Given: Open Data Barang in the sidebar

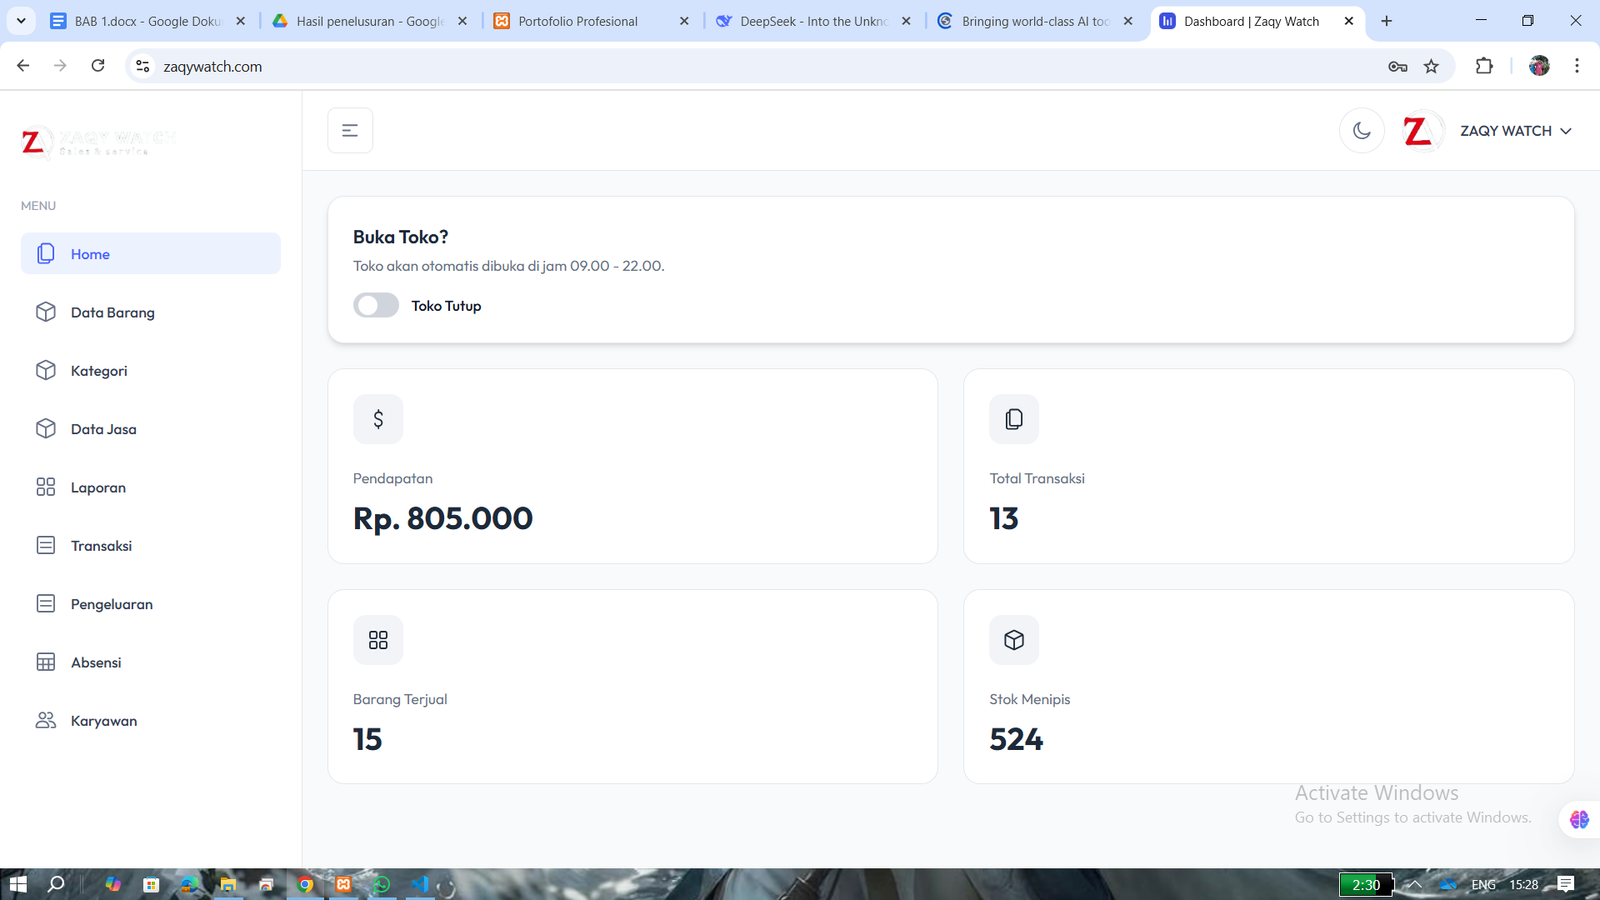Looking at the screenshot, I should tap(112, 313).
